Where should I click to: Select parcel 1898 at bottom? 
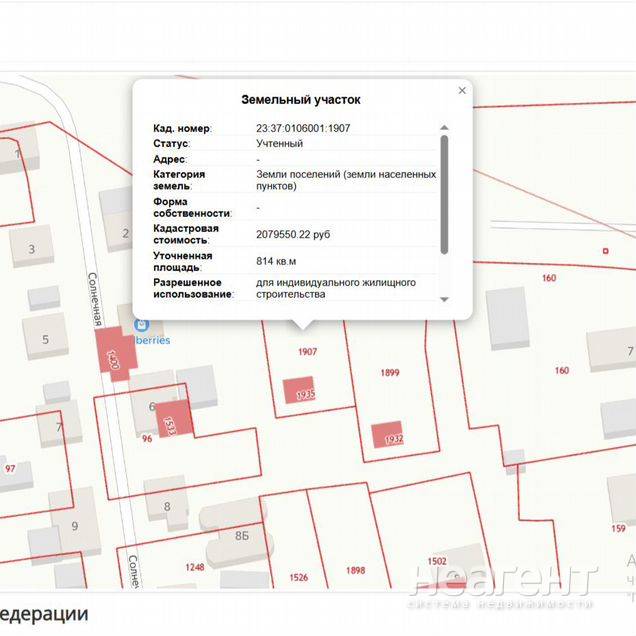coord(356,570)
